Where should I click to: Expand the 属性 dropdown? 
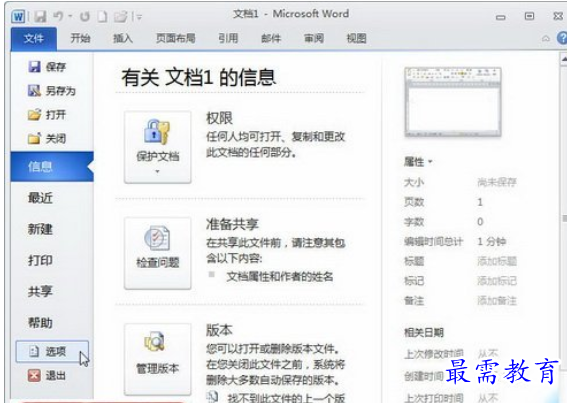click(x=418, y=162)
